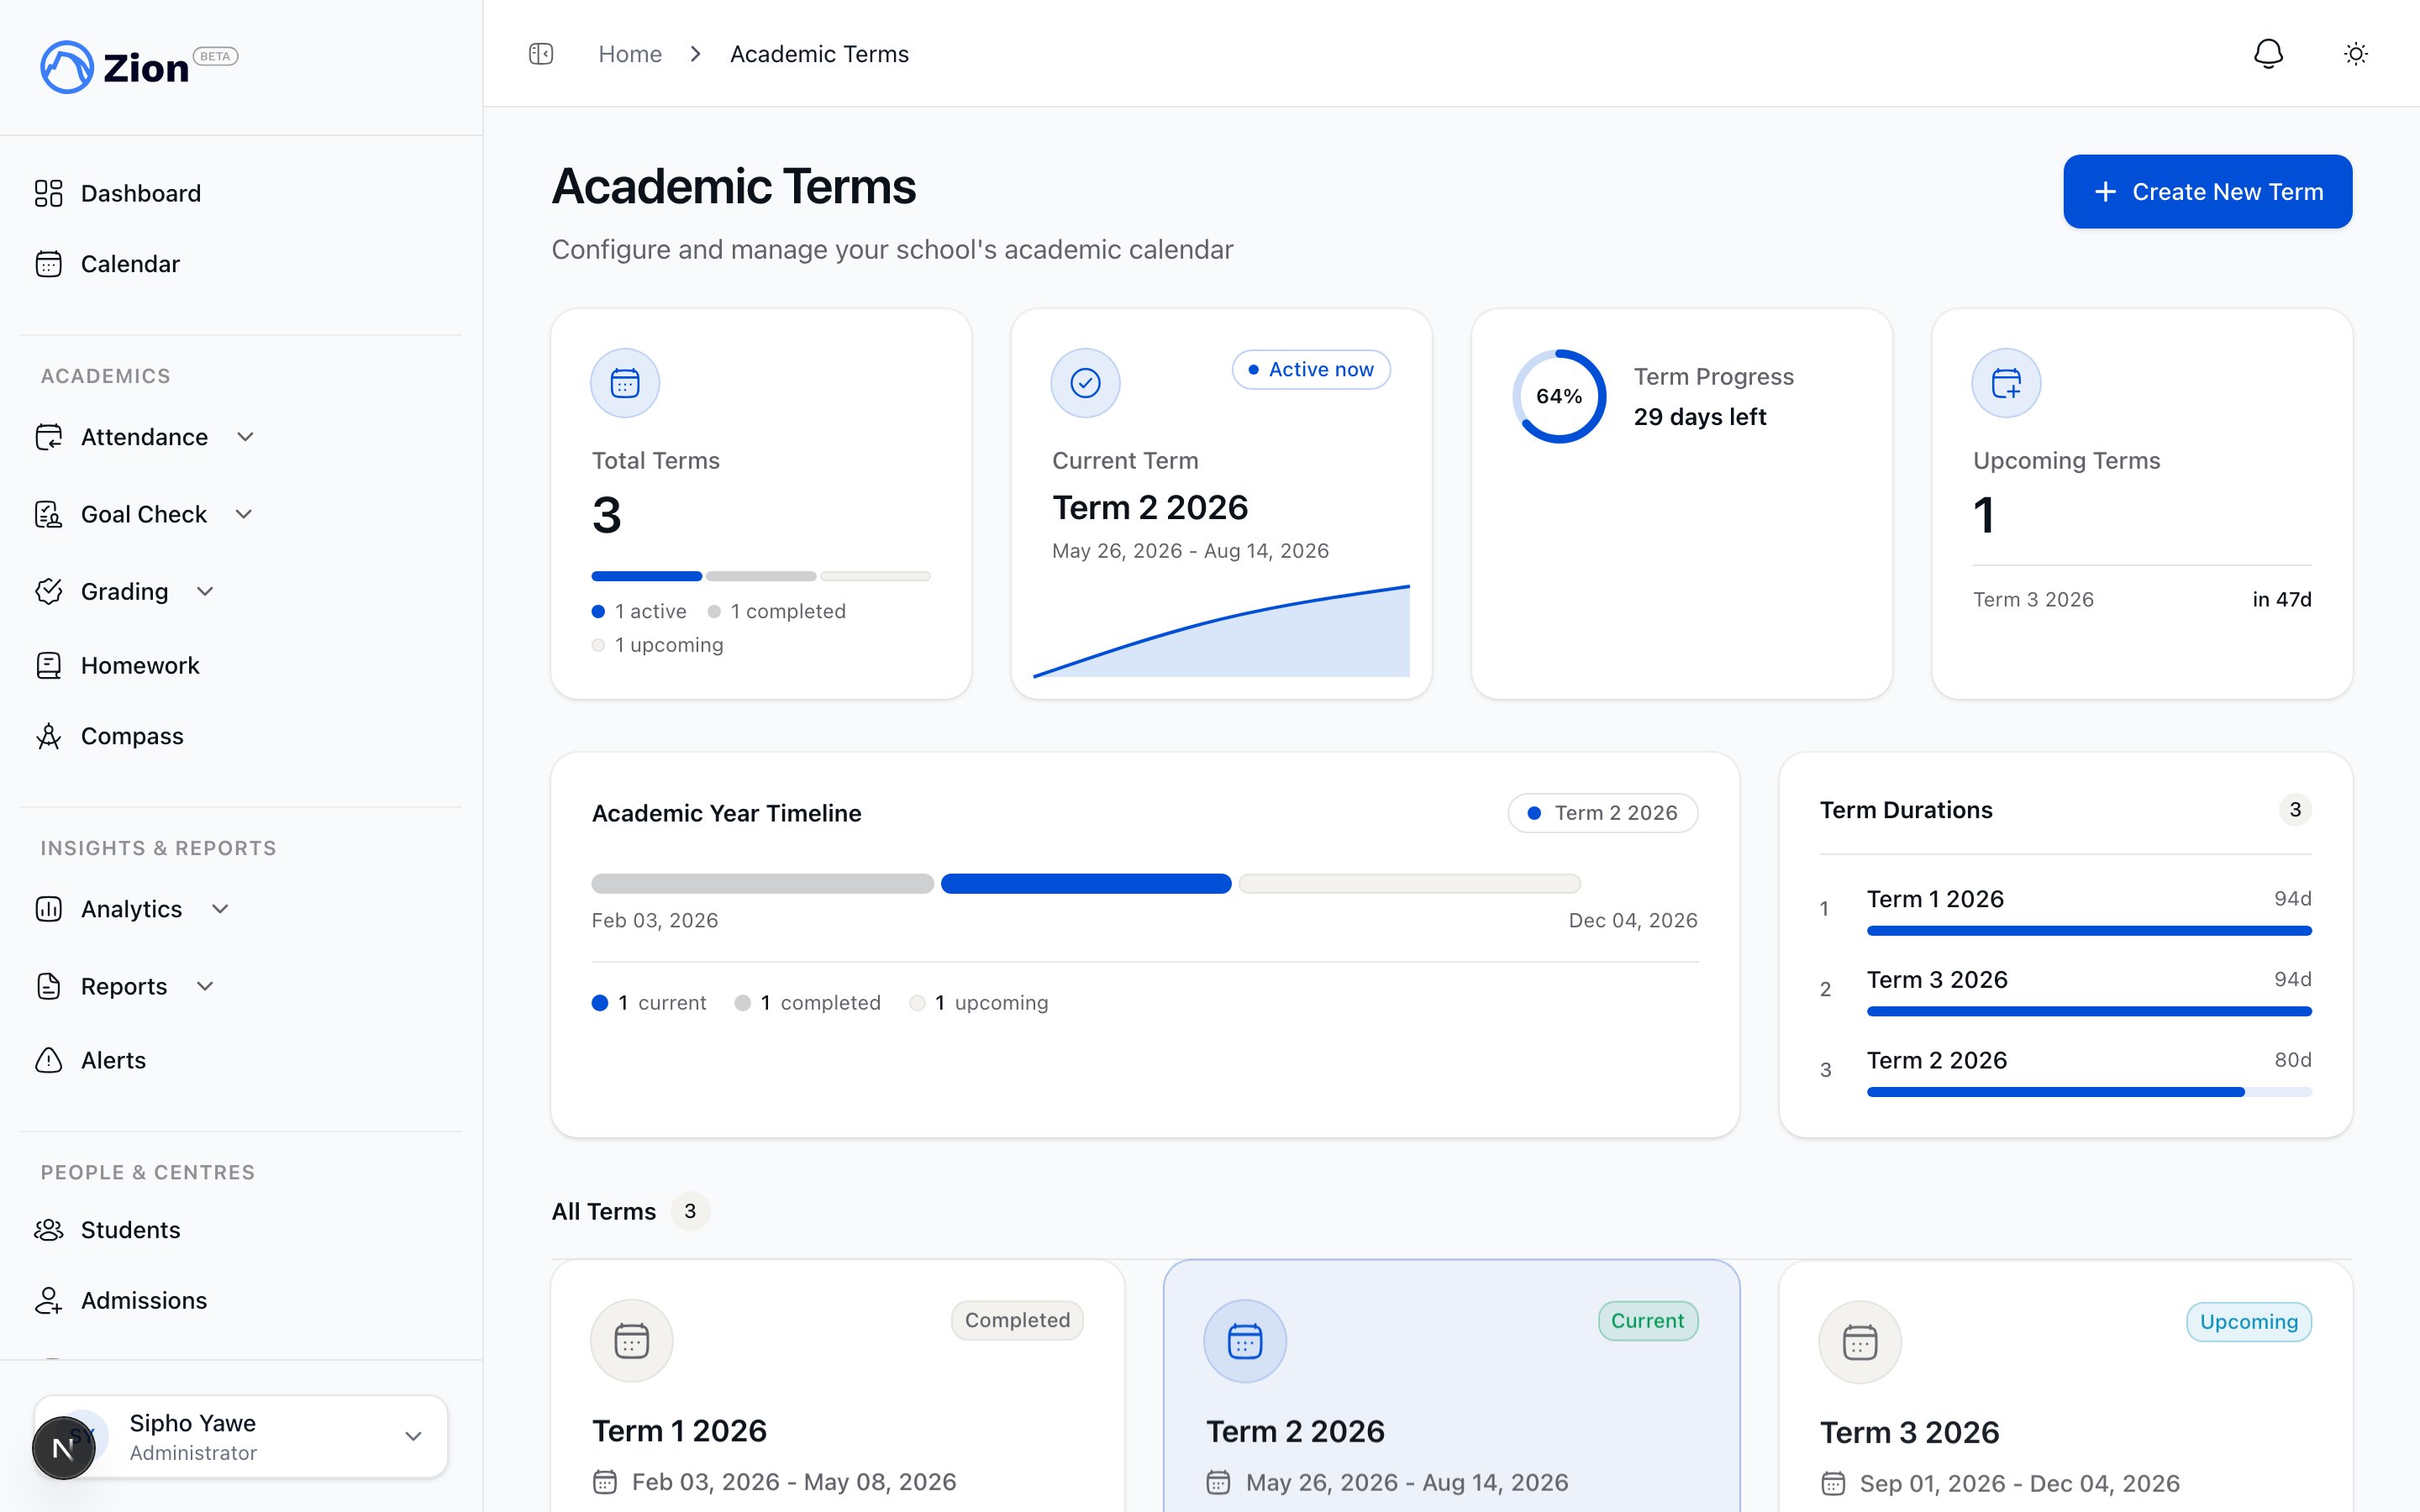Expand the Analytics chevron
Image resolution: width=2420 pixels, height=1512 pixels.
click(x=221, y=909)
